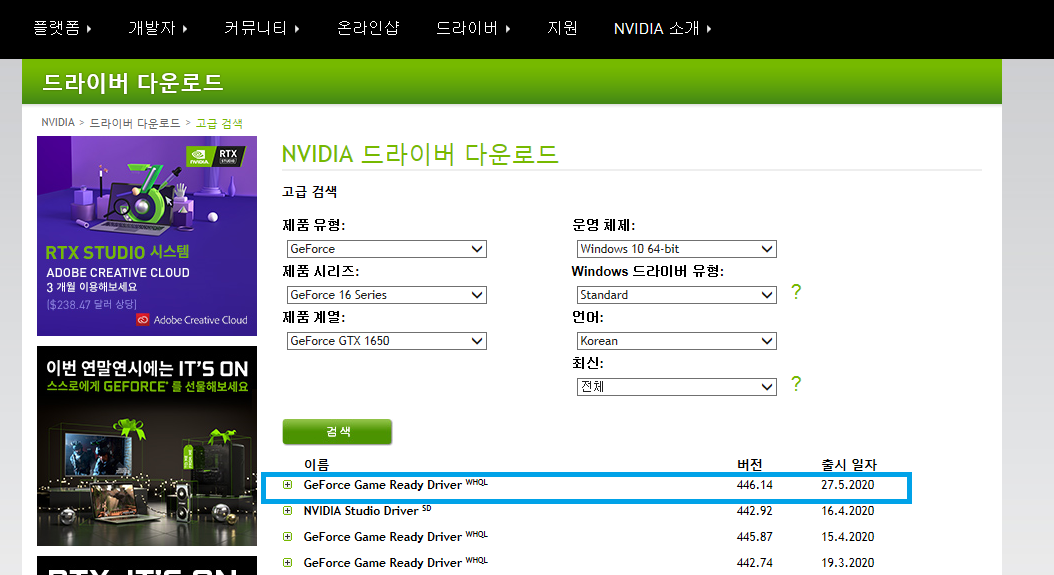Click the version number 446.14
The image size is (1054, 575).
(754, 485)
